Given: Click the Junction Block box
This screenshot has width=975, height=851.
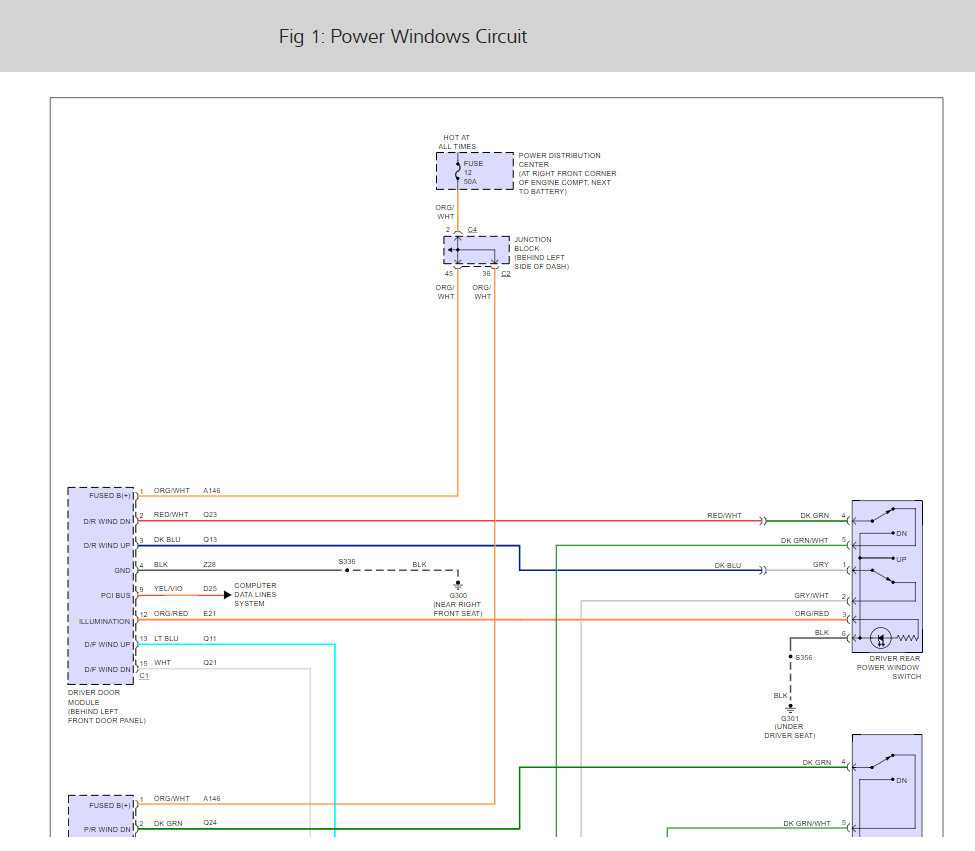Looking at the screenshot, I should [476, 251].
